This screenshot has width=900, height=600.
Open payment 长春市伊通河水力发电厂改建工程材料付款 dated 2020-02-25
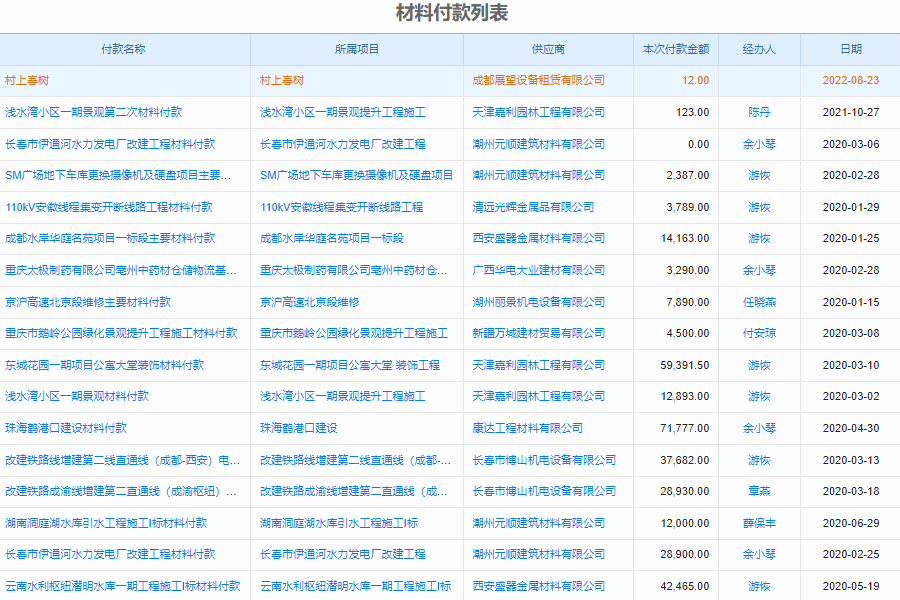[x=110, y=554]
